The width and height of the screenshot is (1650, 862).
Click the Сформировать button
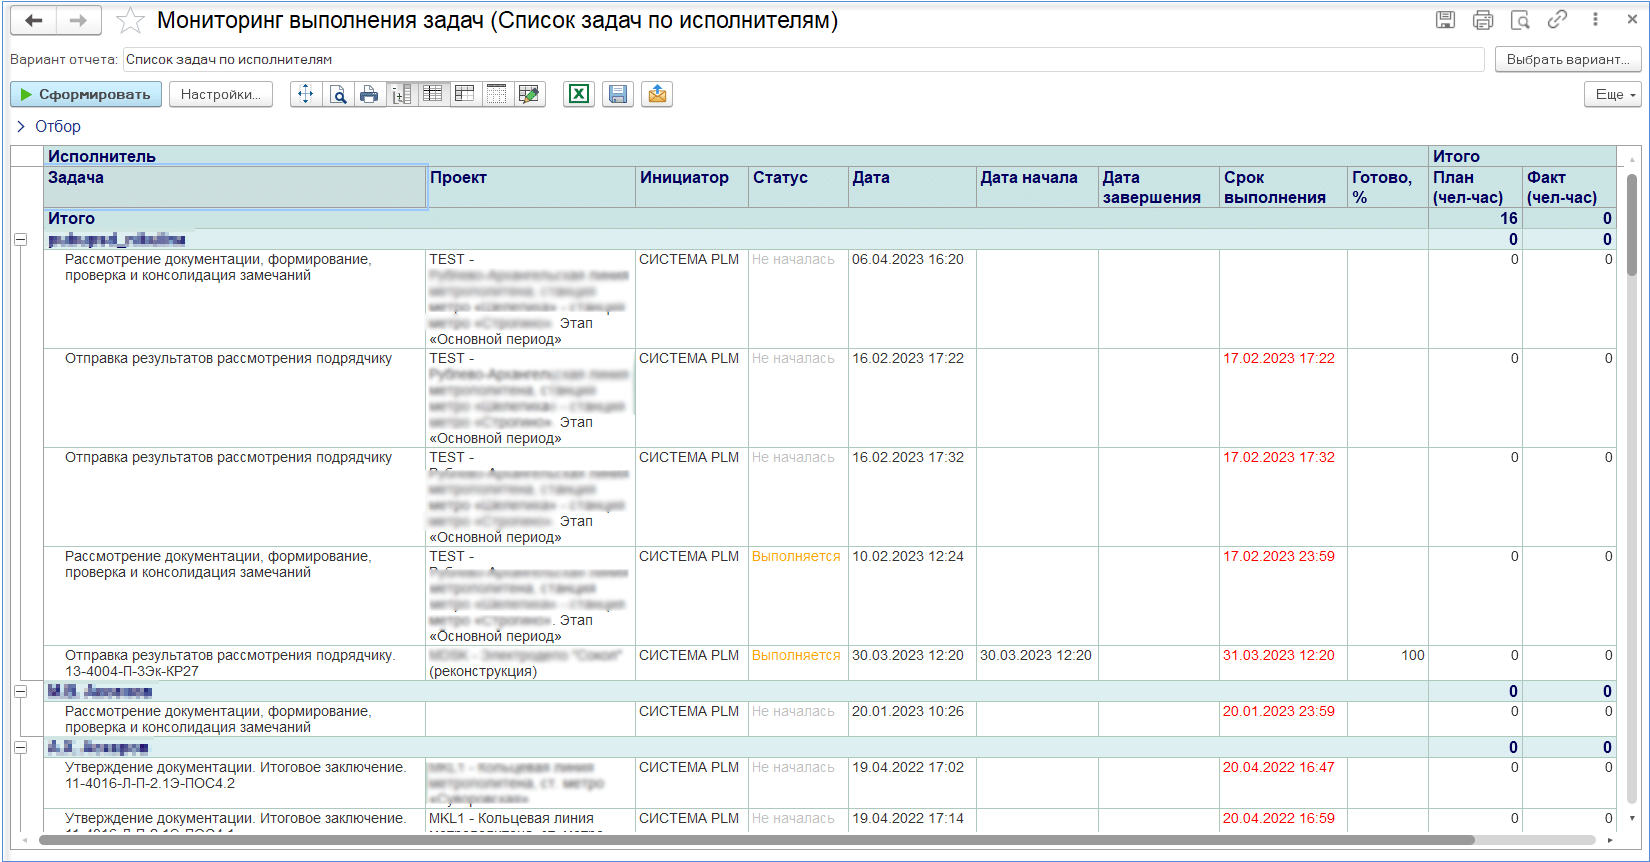pos(86,94)
